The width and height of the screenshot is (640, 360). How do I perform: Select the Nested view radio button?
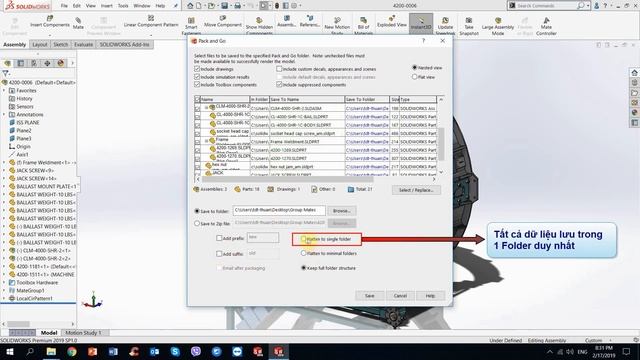click(415, 67)
